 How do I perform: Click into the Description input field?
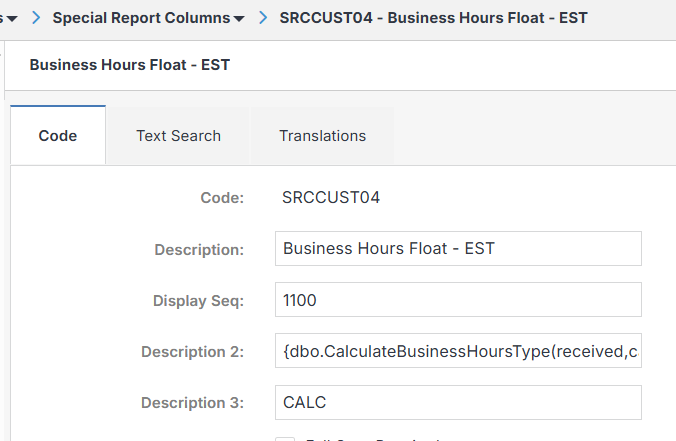click(457, 248)
